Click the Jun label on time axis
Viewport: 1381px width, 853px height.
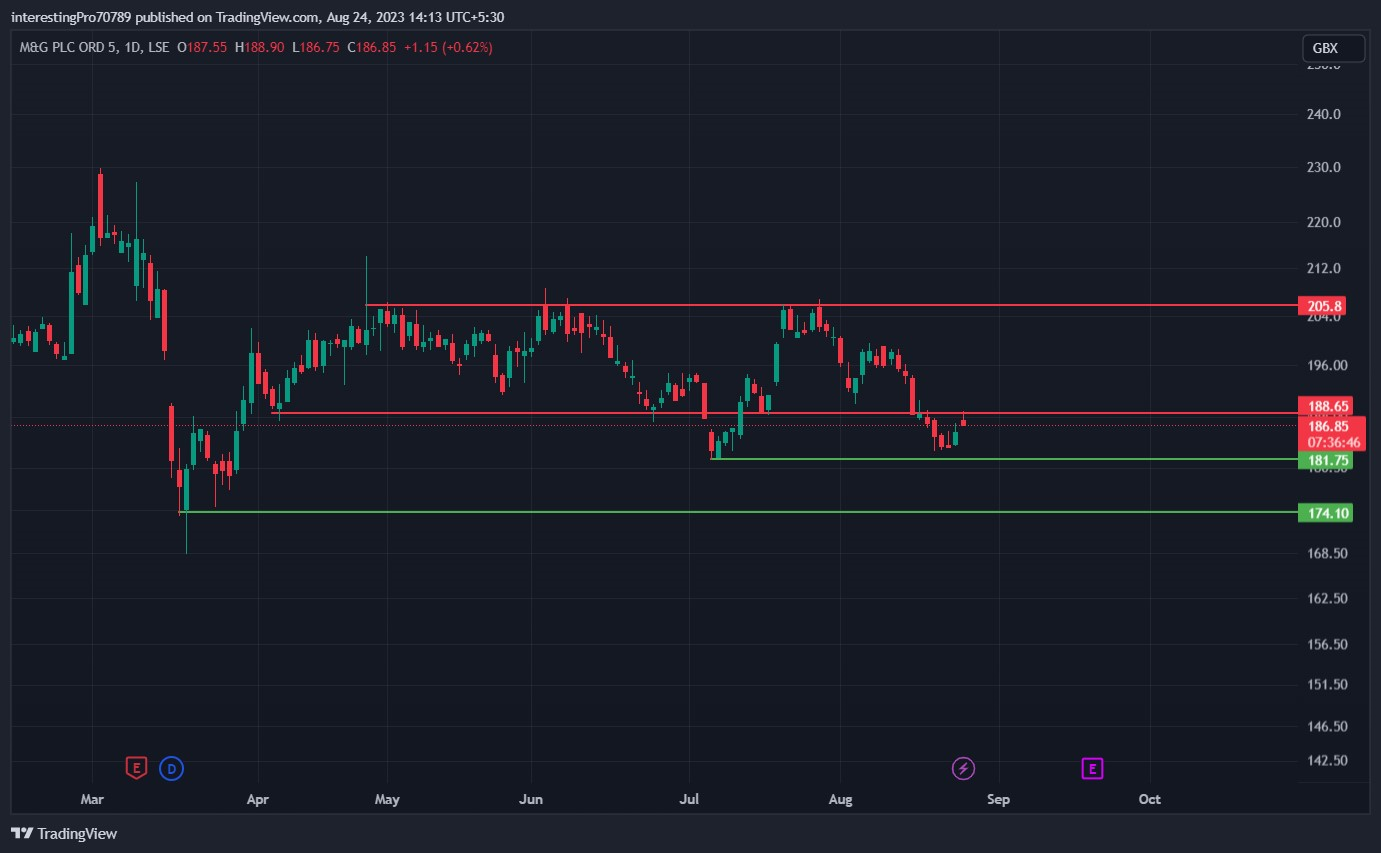click(x=531, y=799)
